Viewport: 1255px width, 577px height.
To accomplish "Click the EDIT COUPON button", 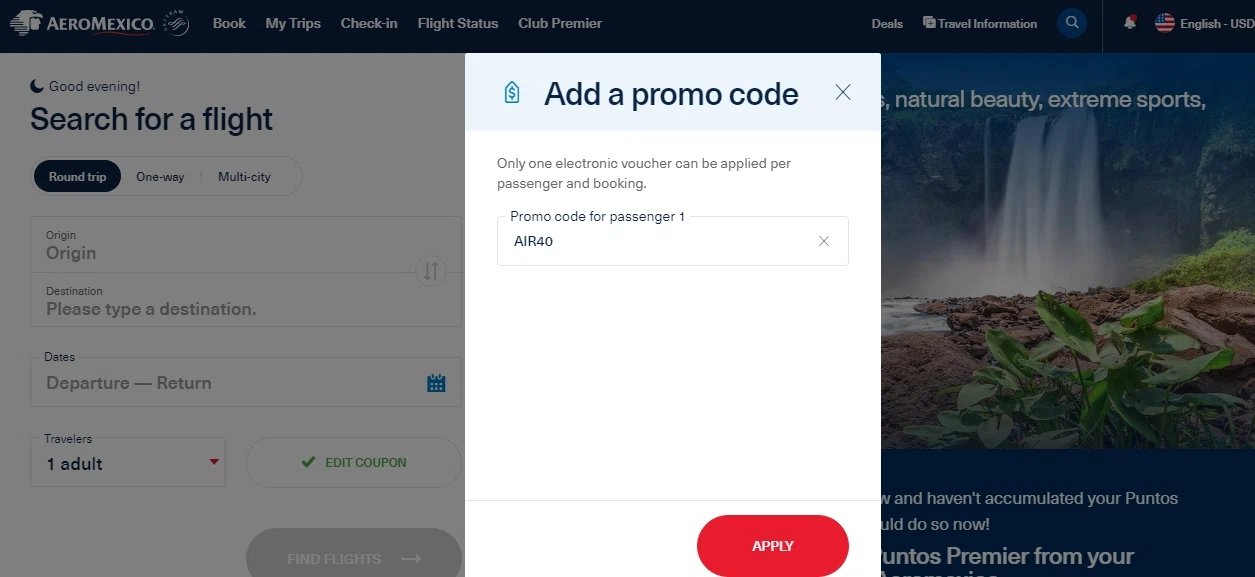I will point(354,463).
